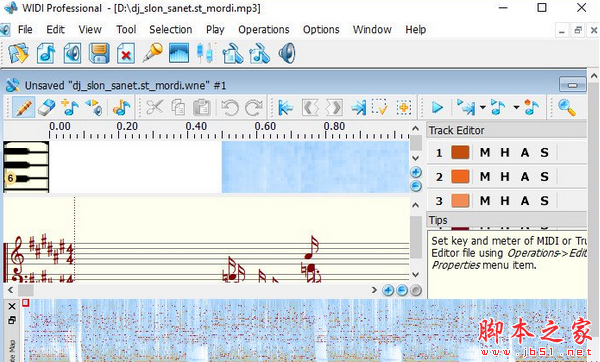Screen dimensions: 600x362
Task: Toggle H on track 2
Action: (505, 177)
